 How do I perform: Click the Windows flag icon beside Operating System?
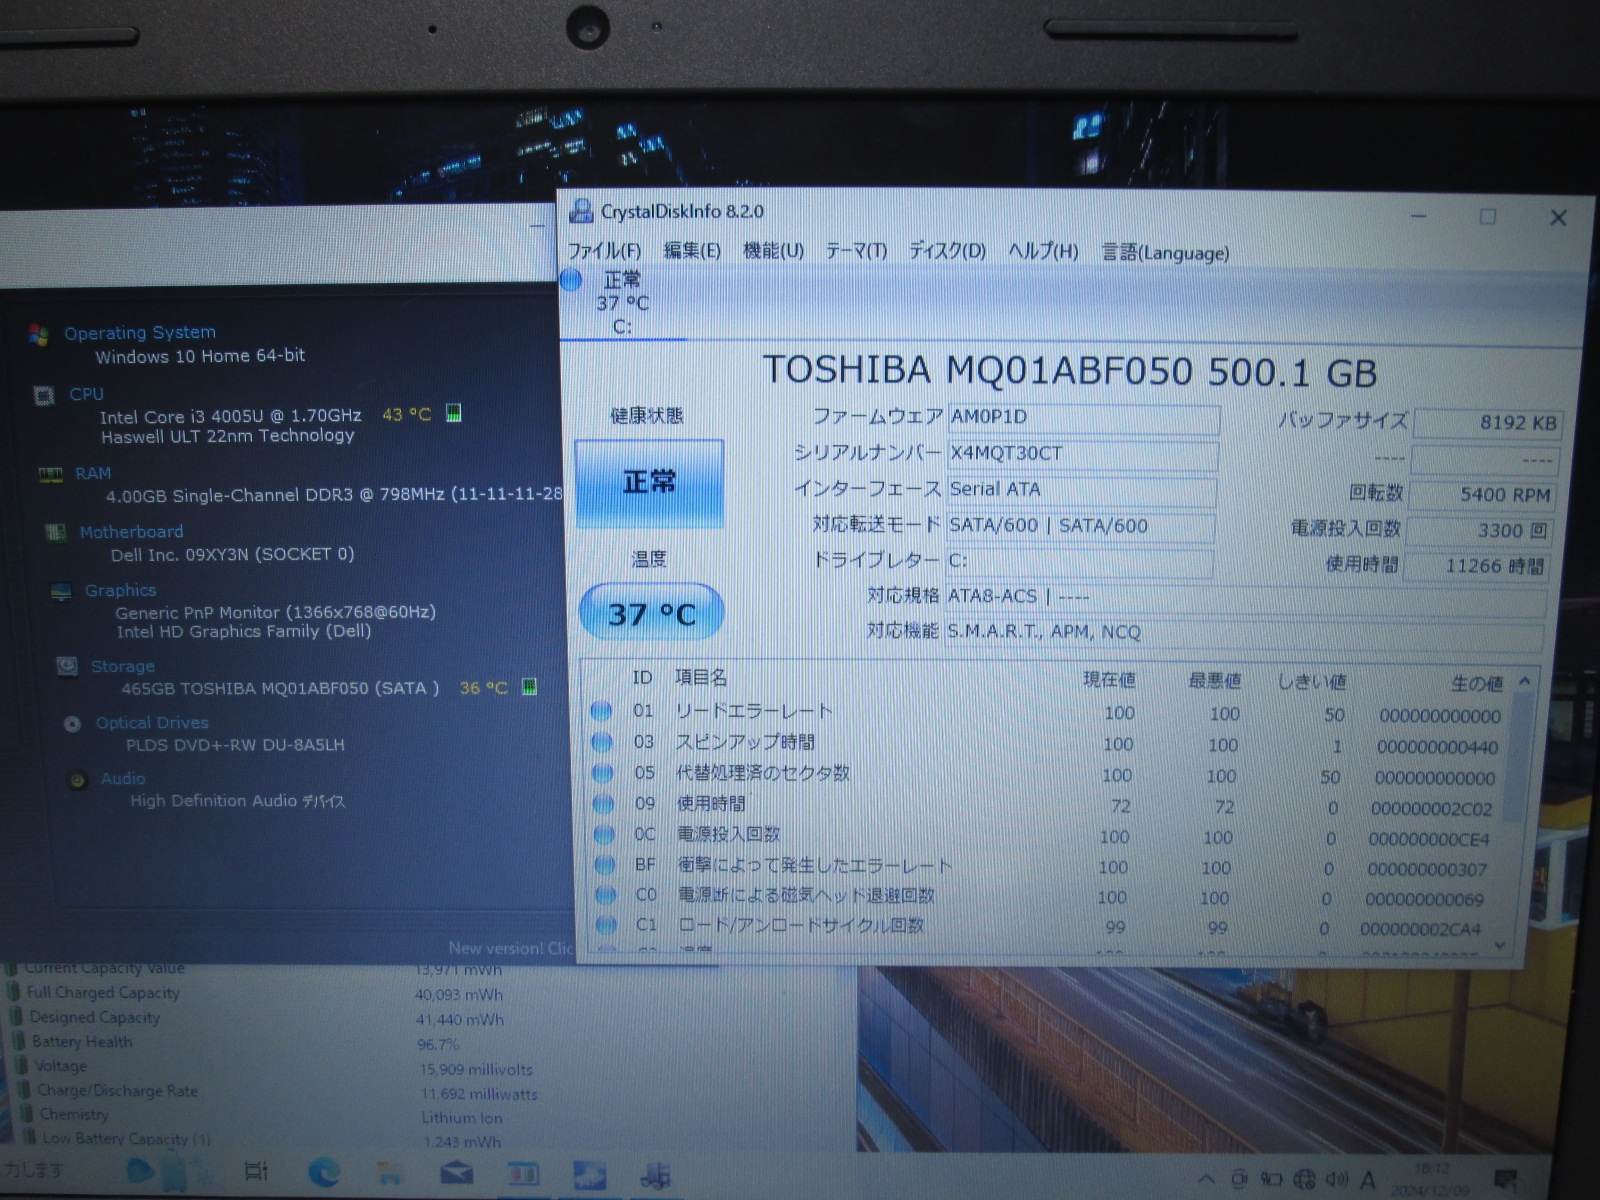pyautogui.click(x=39, y=334)
